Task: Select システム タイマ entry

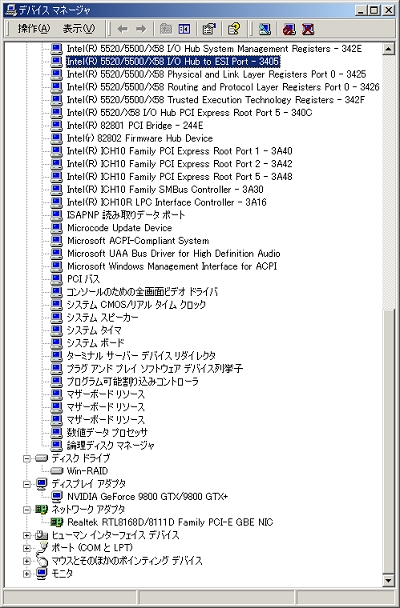Action: coord(94,330)
